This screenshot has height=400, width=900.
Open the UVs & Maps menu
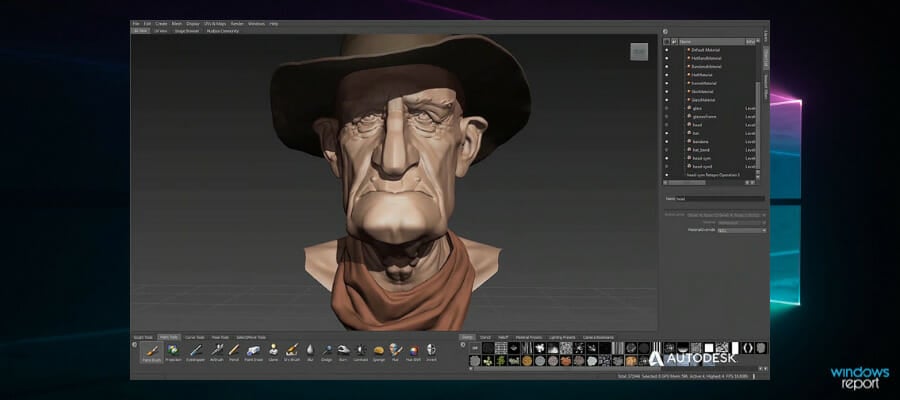tap(215, 24)
